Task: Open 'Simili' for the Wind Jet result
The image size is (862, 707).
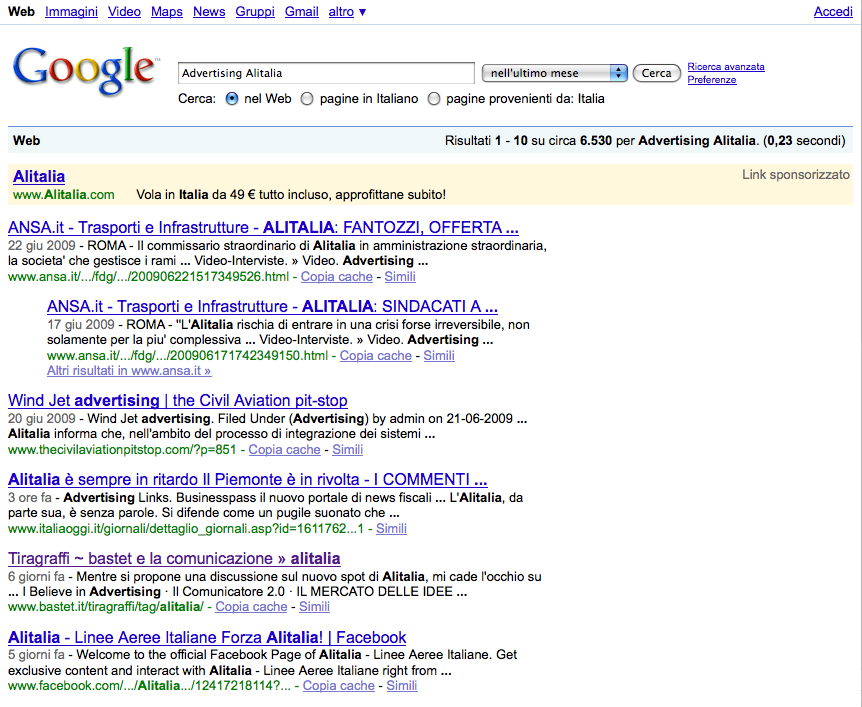Action: click(x=347, y=450)
